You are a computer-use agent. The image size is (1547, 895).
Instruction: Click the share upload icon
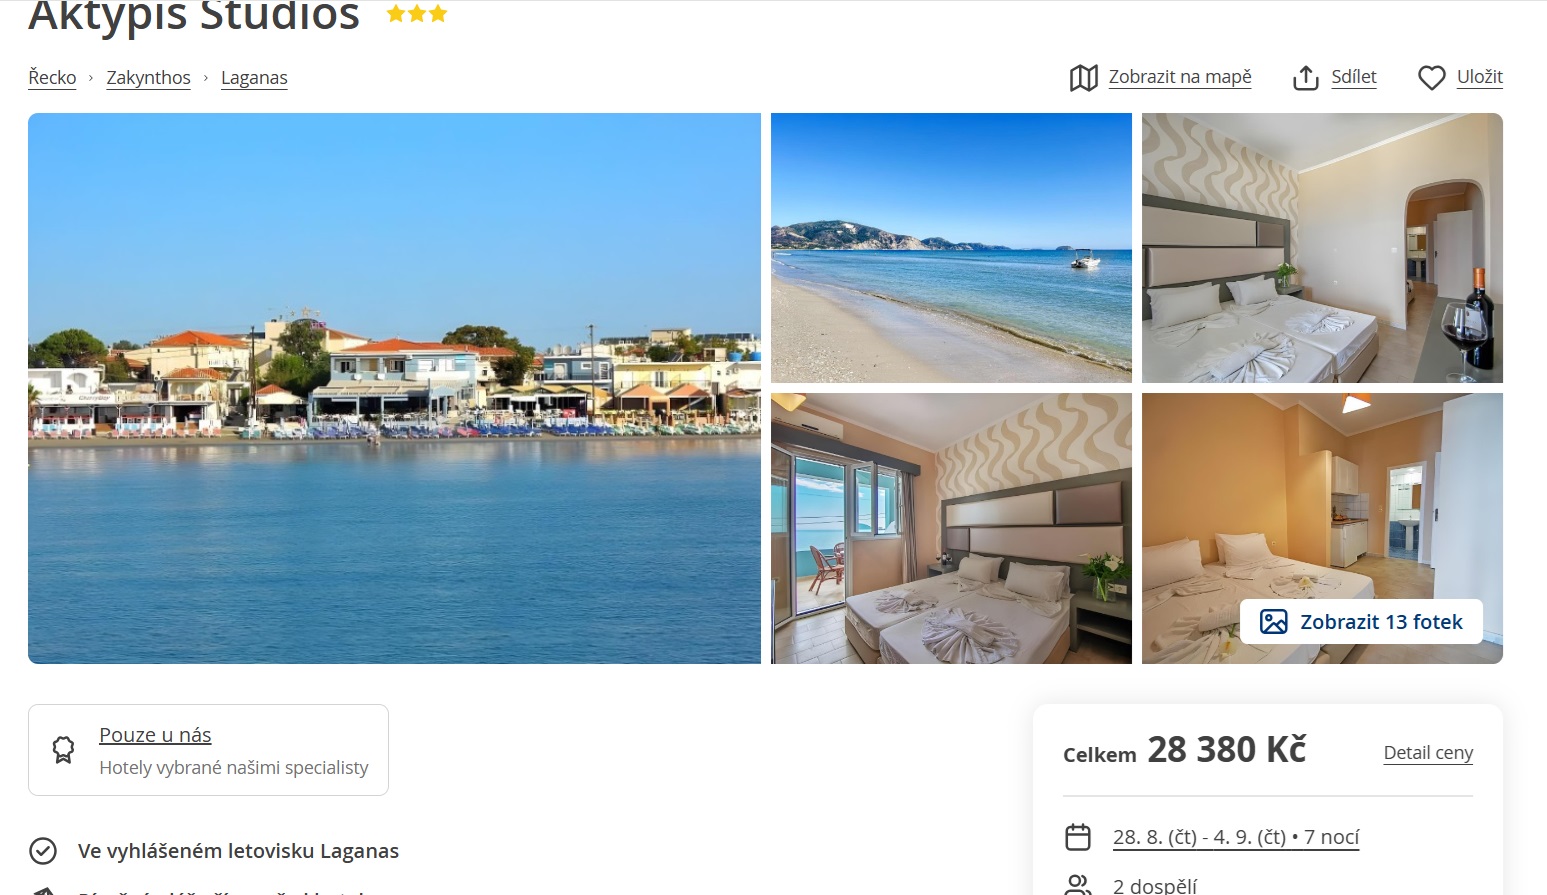click(x=1306, y=78)
